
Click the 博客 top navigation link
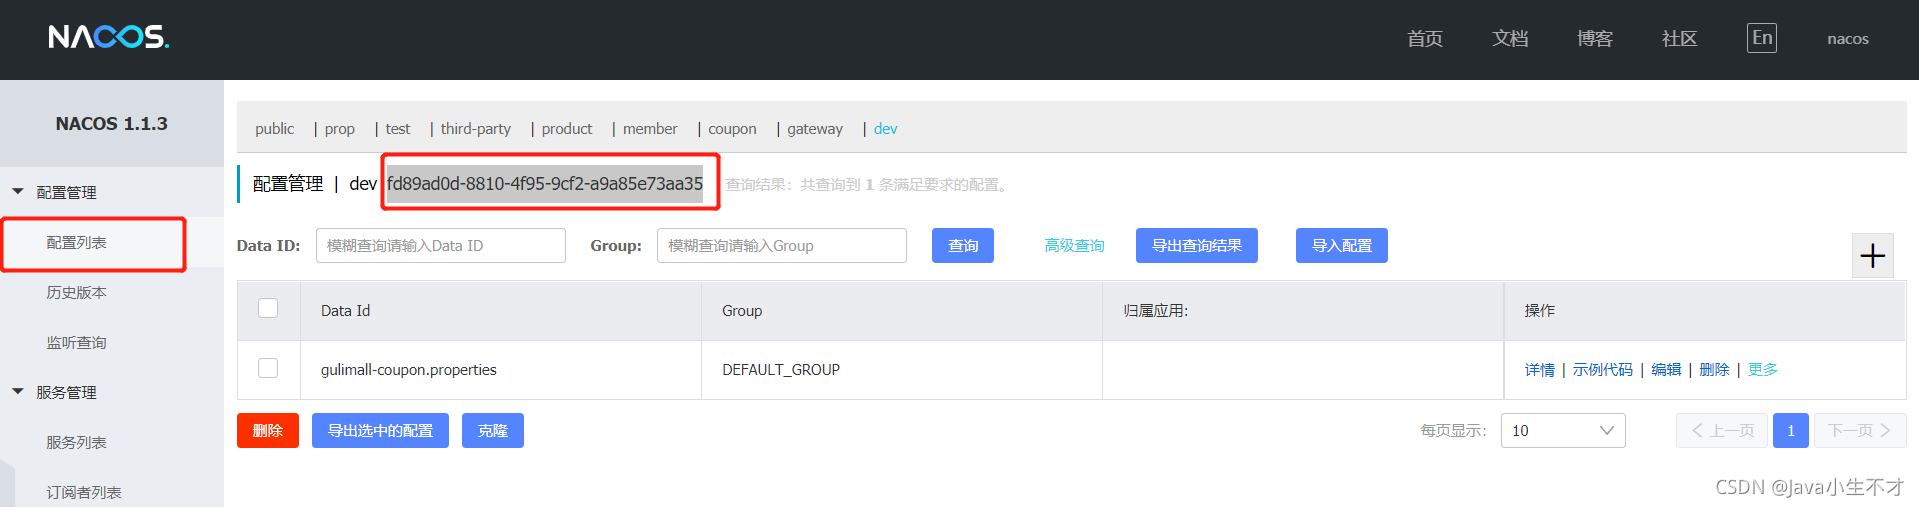click(1595, 39)
